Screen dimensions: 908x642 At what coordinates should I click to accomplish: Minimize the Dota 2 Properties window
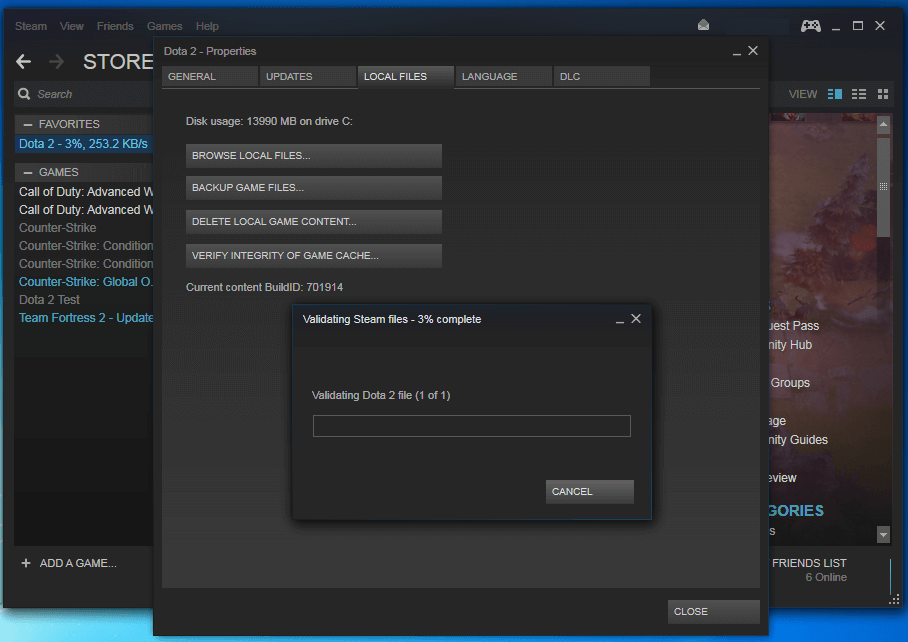click(737, 52)
